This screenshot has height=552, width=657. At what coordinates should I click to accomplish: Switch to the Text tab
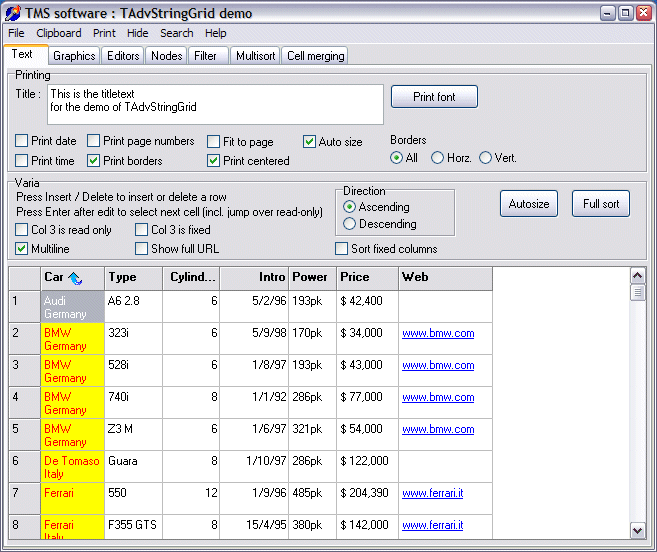pyautogui.click(x=26, y=54)
